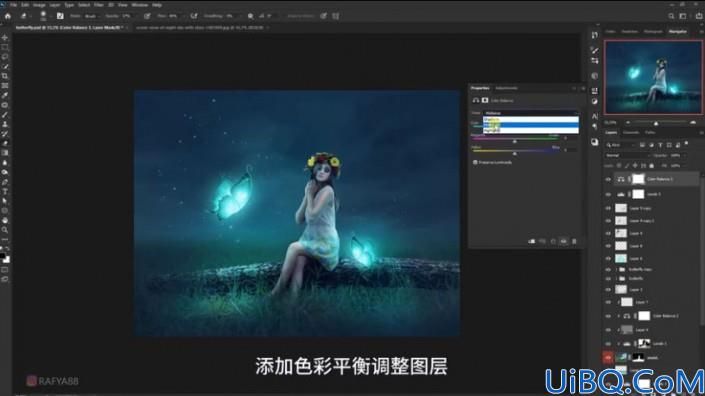Open the Tone dropdown showing Midtones
Screen dimensions: 705x396
(531, 113)
